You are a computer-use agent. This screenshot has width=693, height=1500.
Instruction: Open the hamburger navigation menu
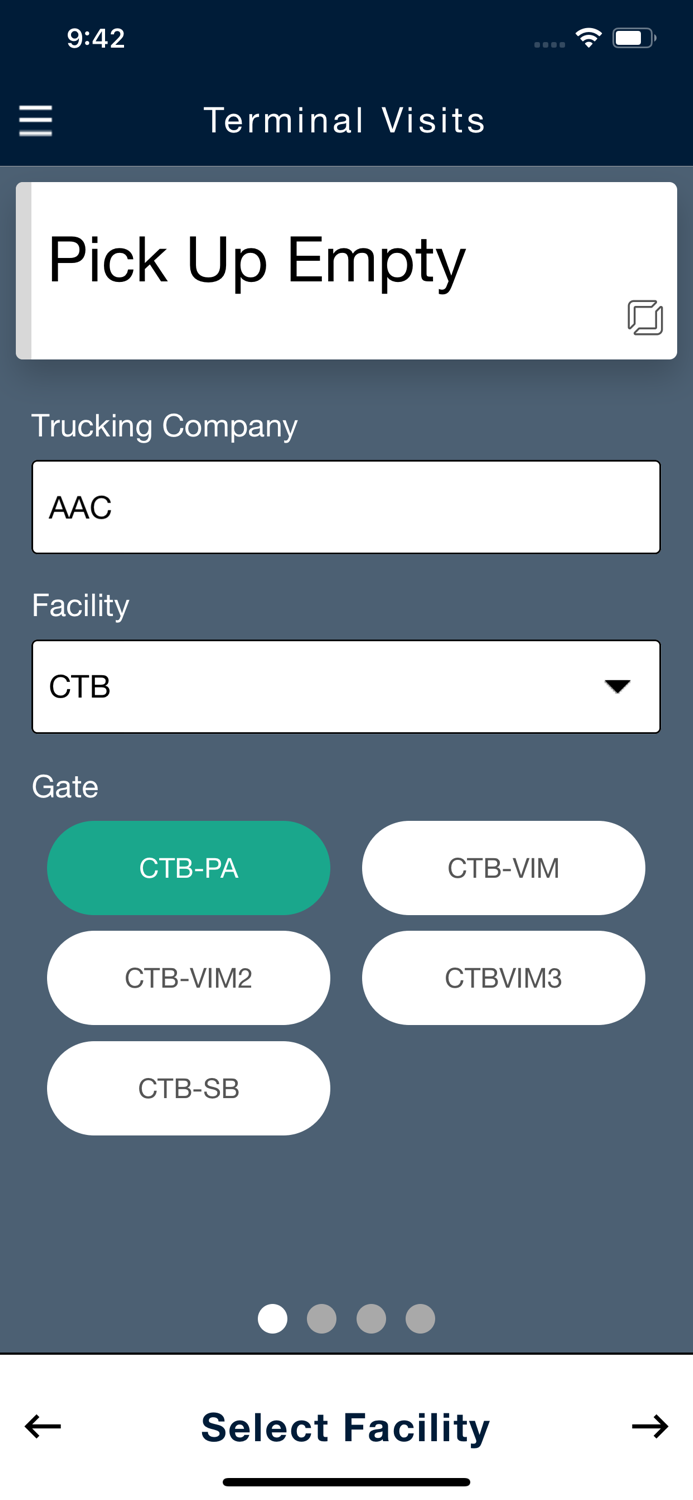coord(35,120)
